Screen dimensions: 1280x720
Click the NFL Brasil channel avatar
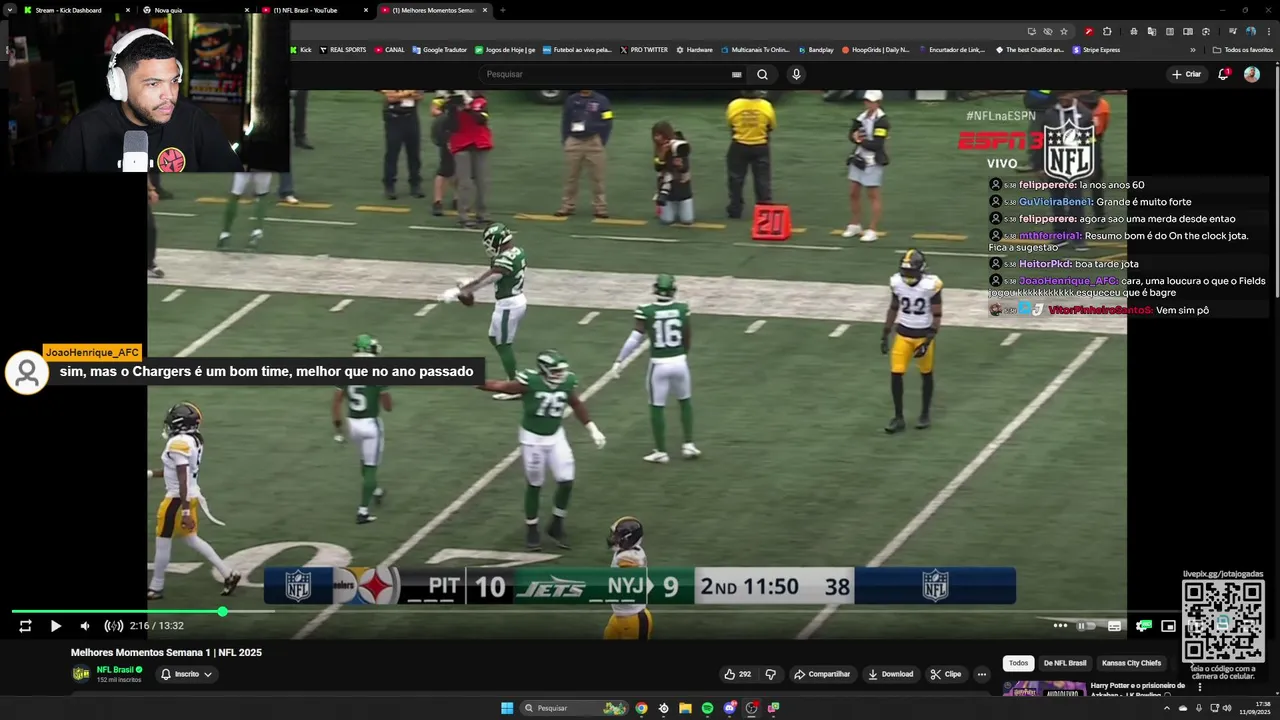81,674
